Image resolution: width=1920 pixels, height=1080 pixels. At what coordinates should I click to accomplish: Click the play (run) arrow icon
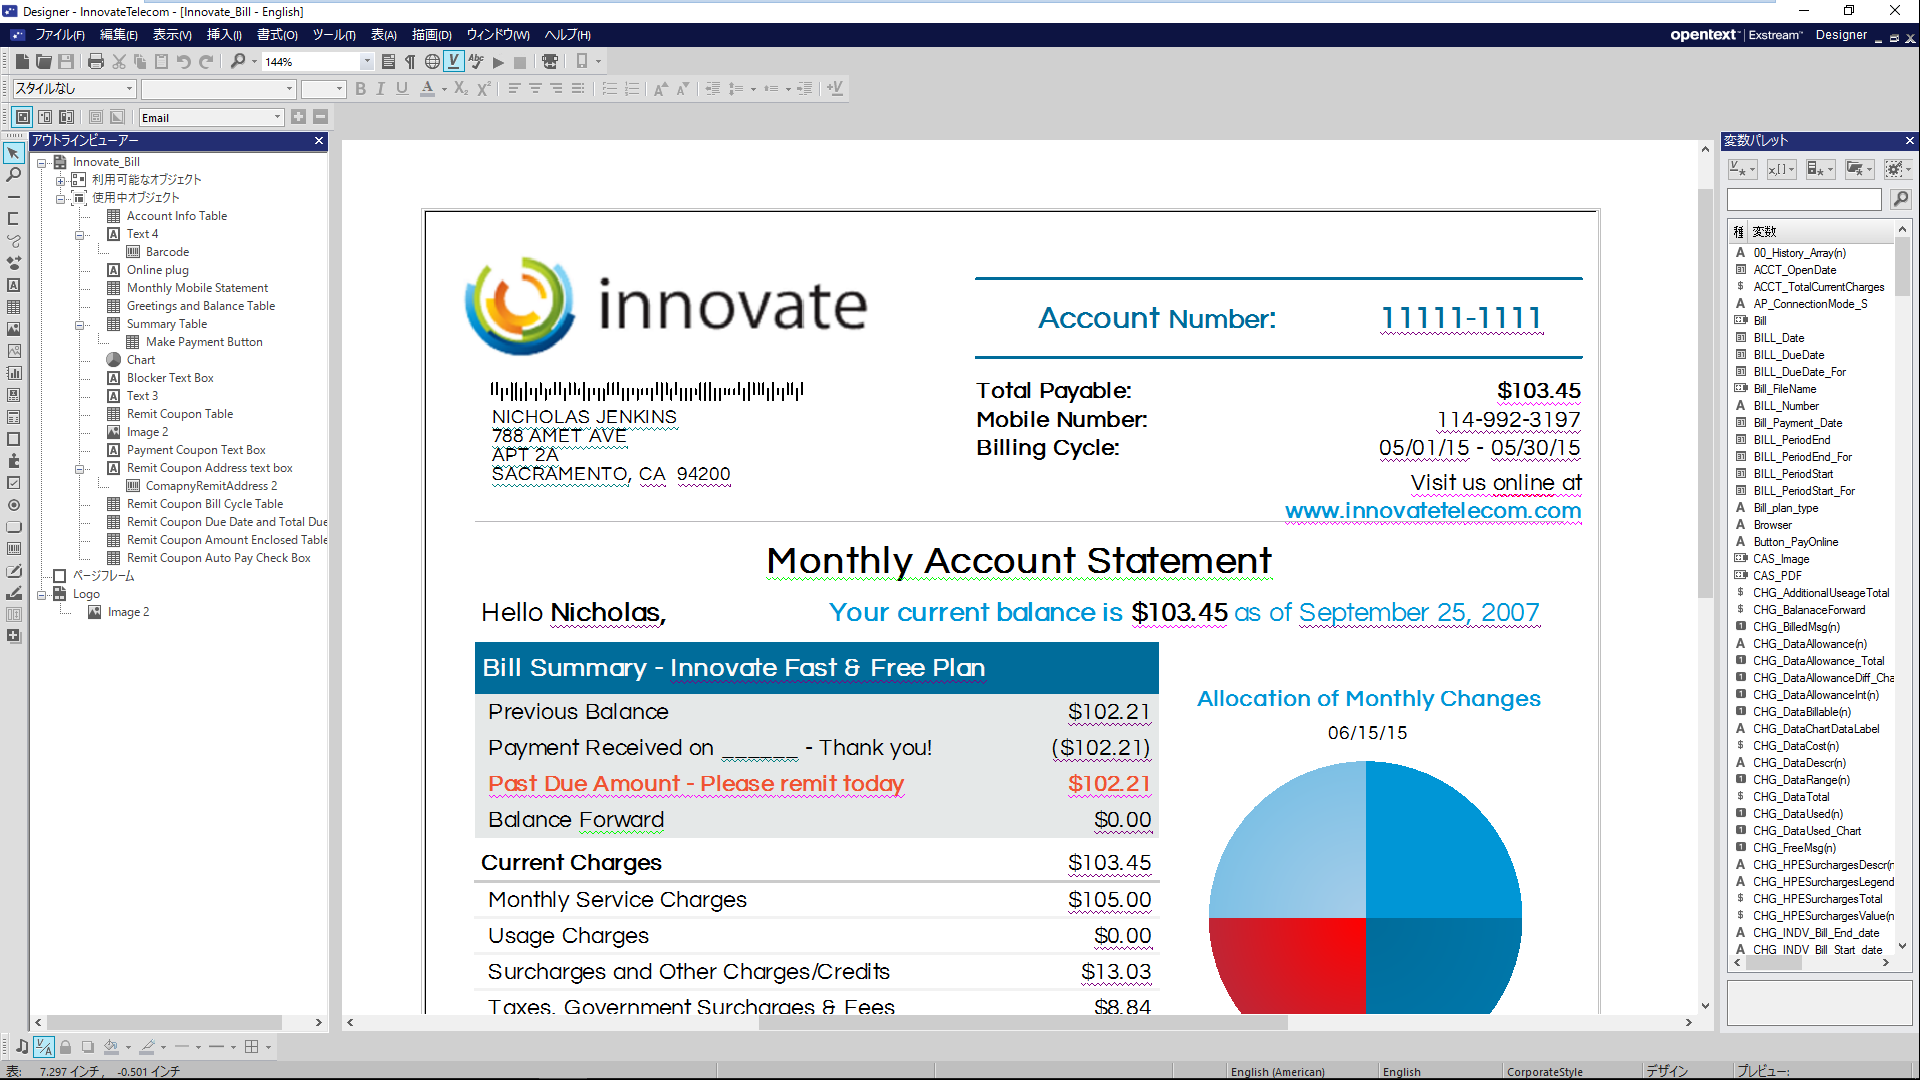[498, 62]
